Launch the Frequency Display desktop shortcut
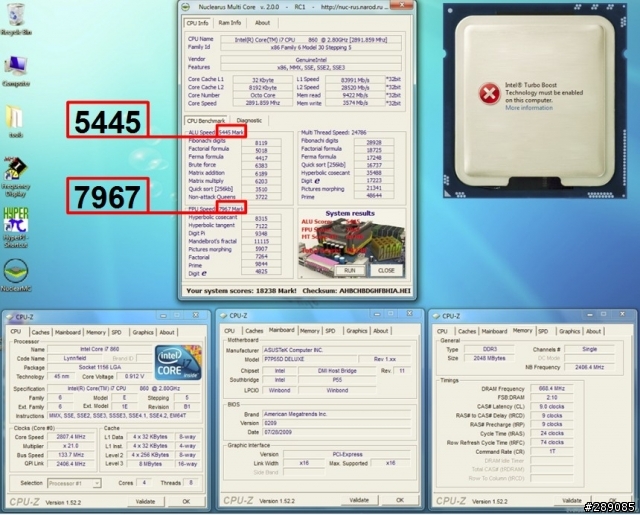This screenshot has width=640, height=515. click(16, 176)
